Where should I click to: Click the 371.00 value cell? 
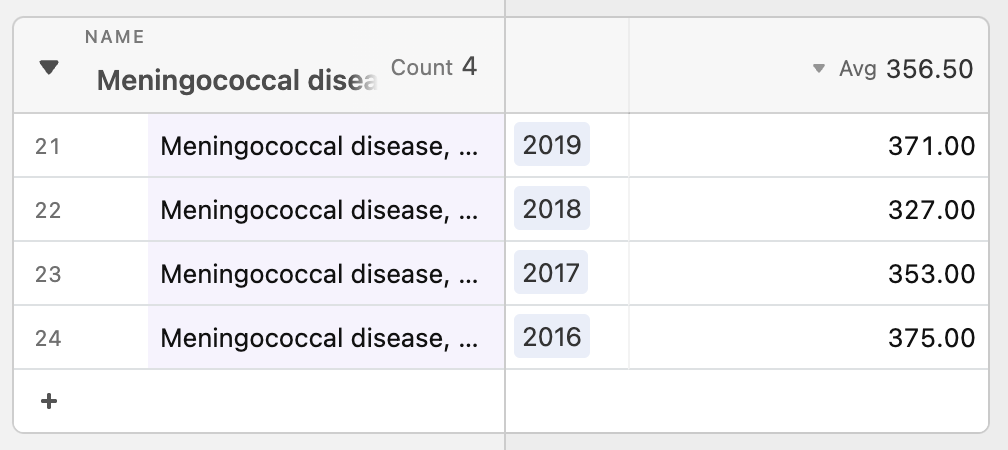tap(809, 145)
